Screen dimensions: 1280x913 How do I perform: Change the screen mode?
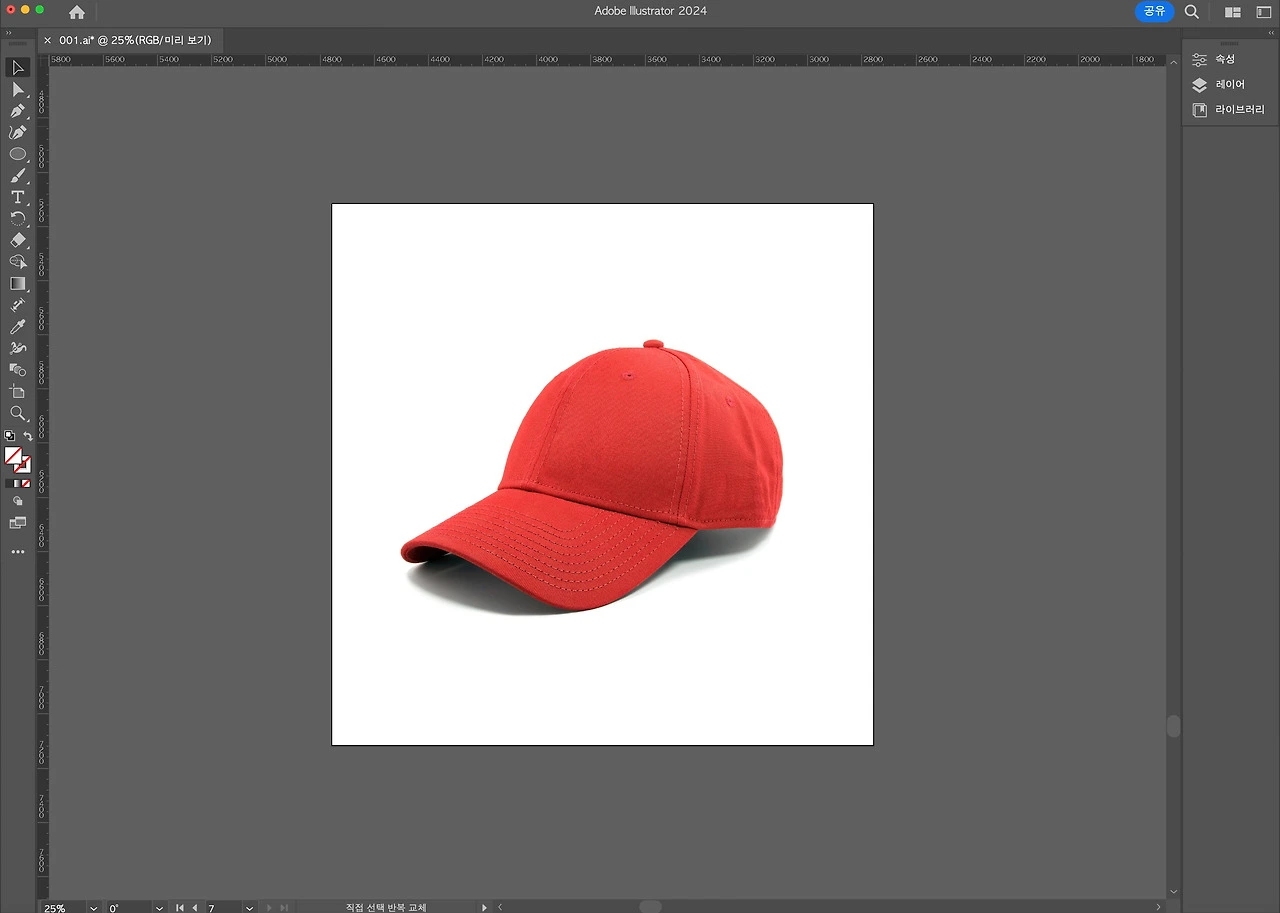(18, 522)
